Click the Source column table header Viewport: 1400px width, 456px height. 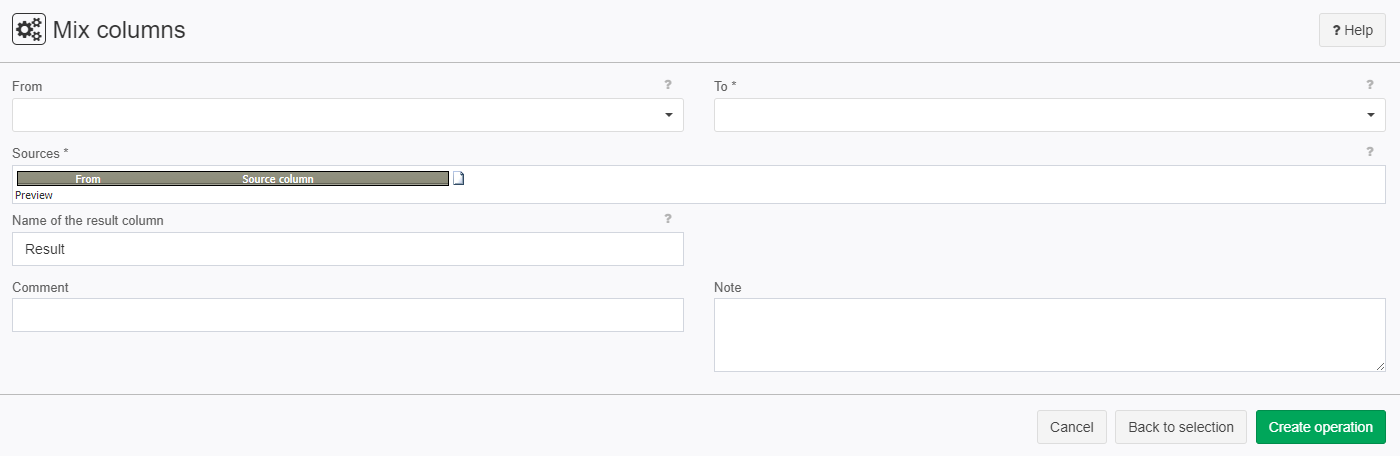click(278, 179)
